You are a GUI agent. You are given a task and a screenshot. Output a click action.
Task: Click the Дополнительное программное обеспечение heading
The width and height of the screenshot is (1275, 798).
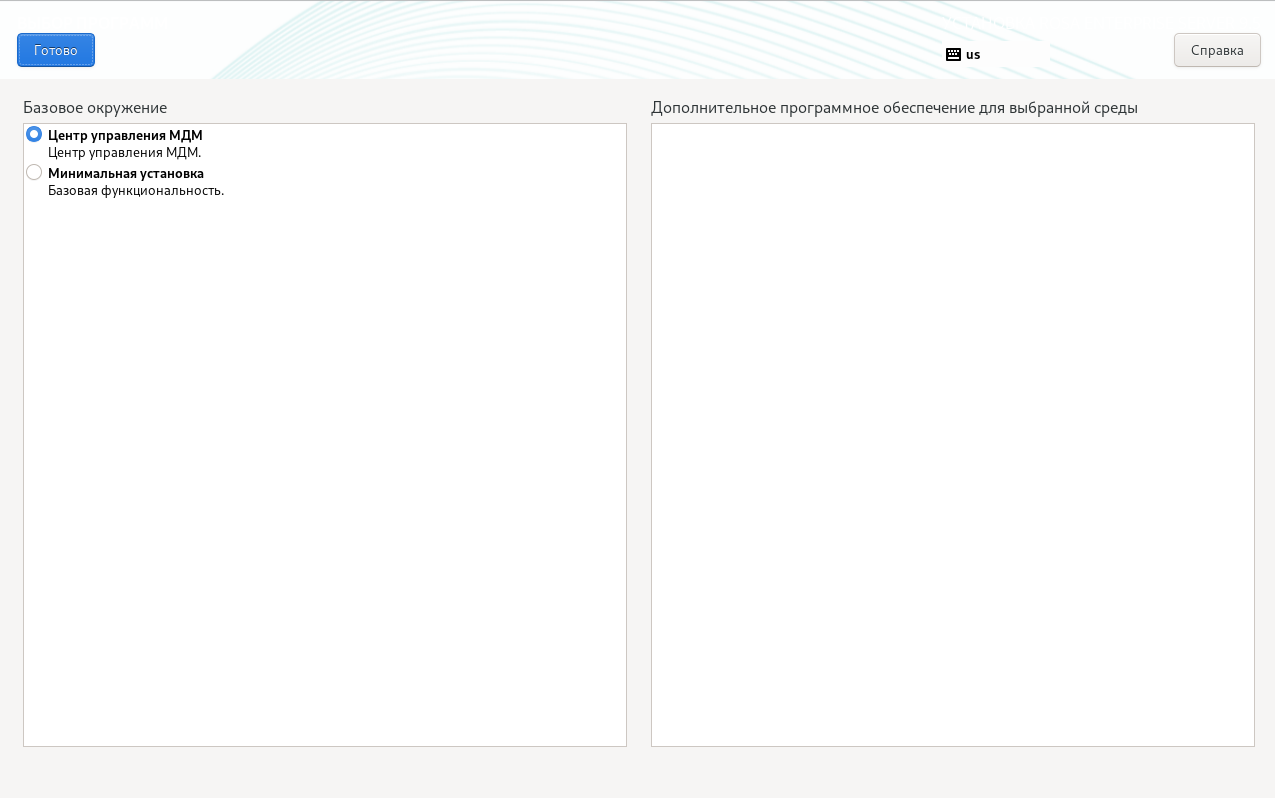894,107
